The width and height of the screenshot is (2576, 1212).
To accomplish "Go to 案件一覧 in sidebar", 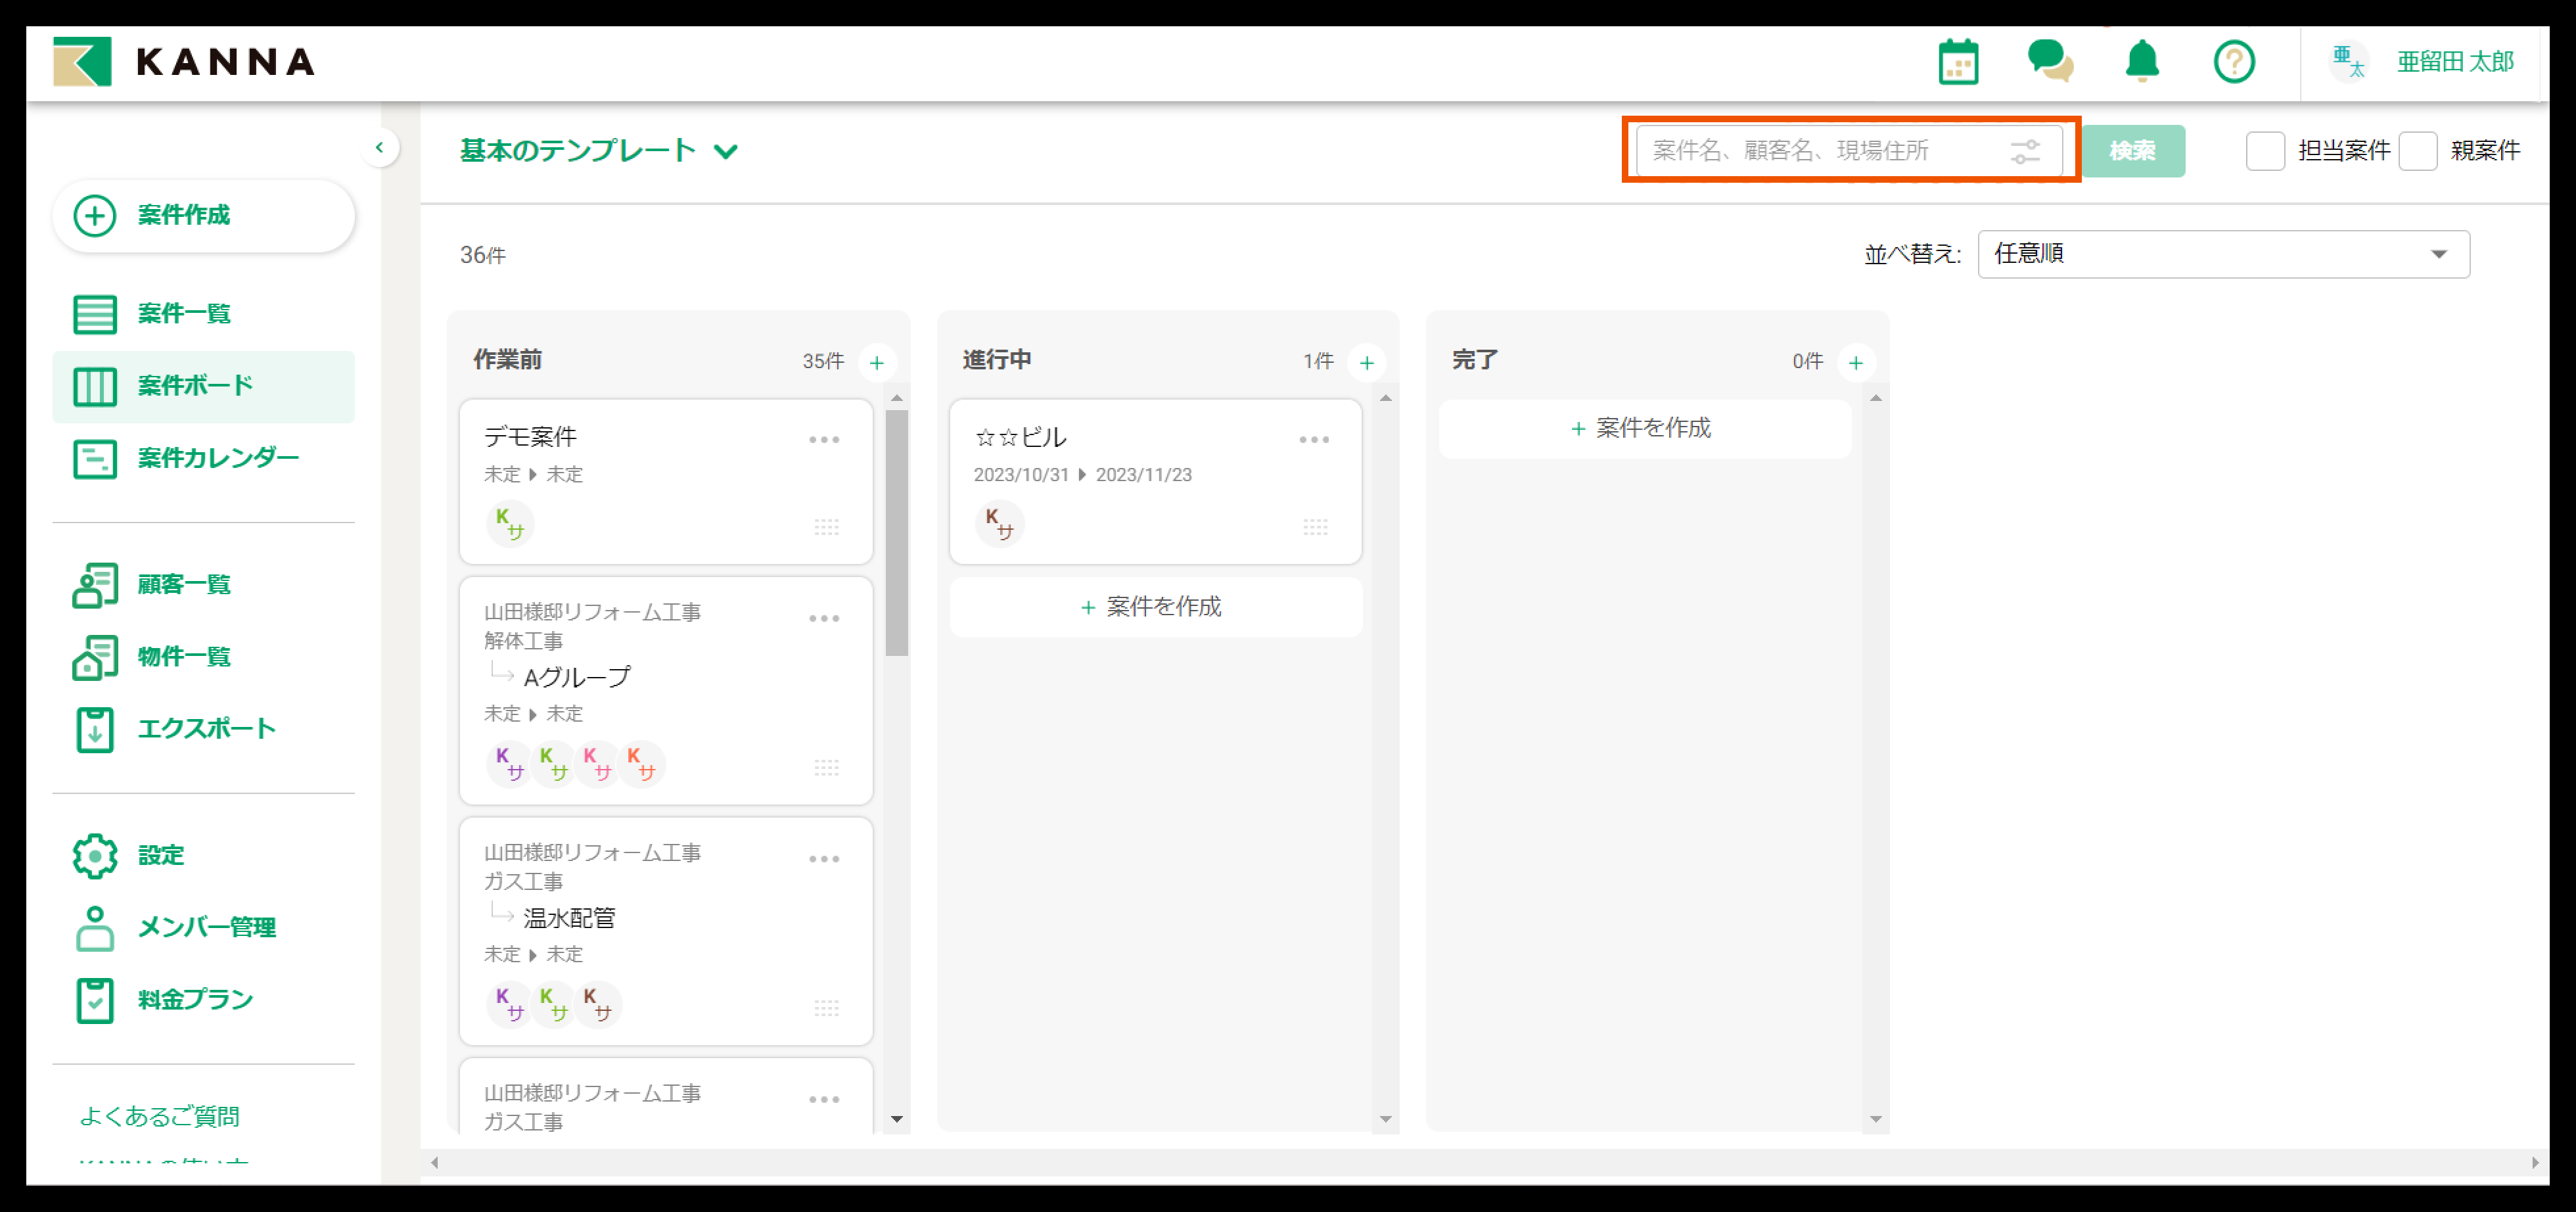I will [x=183, y=314].
